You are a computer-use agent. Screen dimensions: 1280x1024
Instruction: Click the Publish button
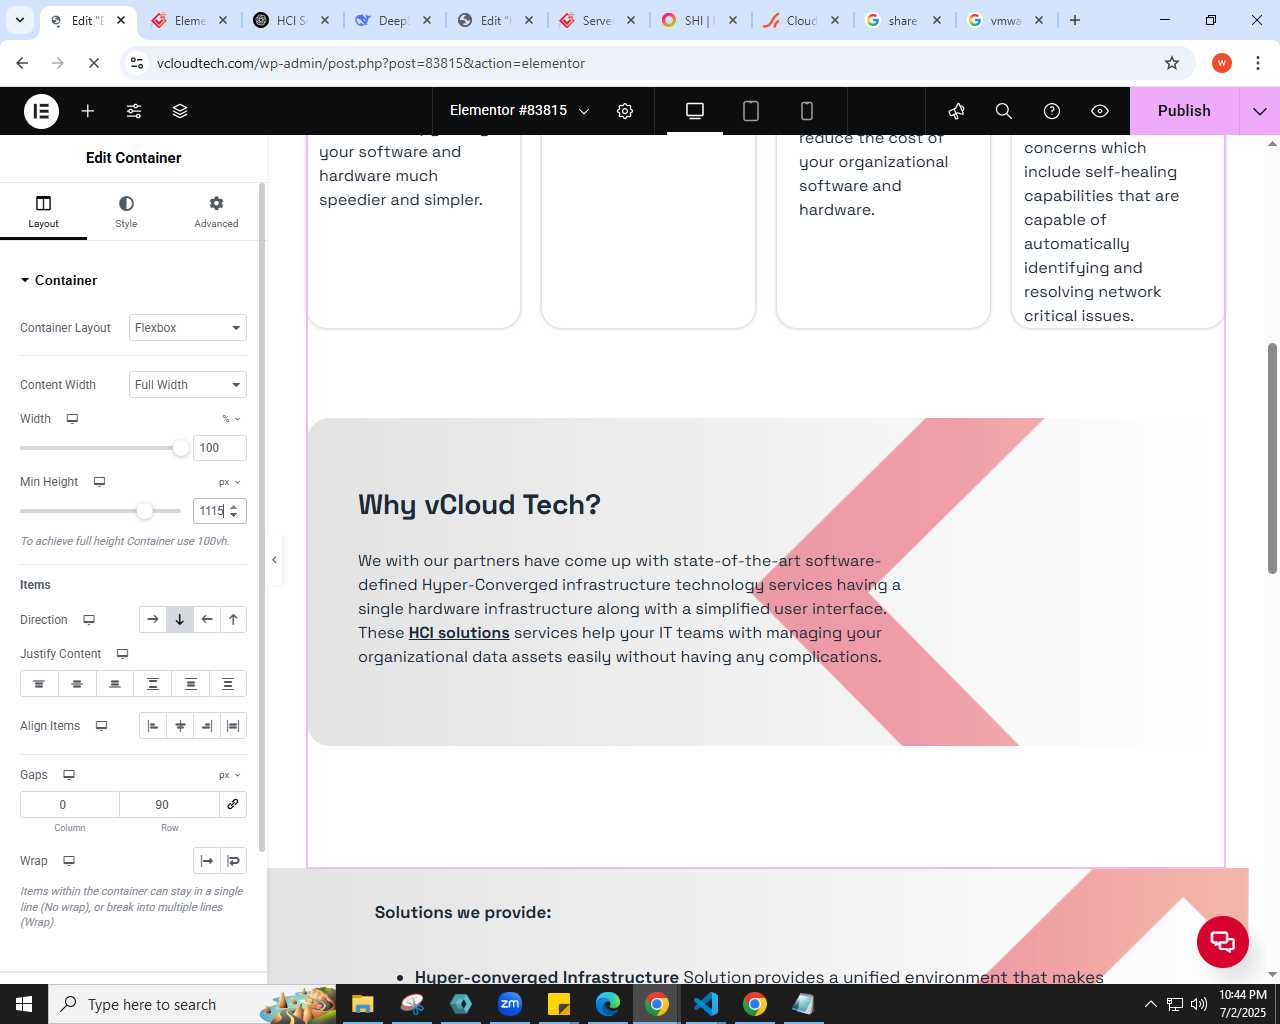coord(1184,111)
